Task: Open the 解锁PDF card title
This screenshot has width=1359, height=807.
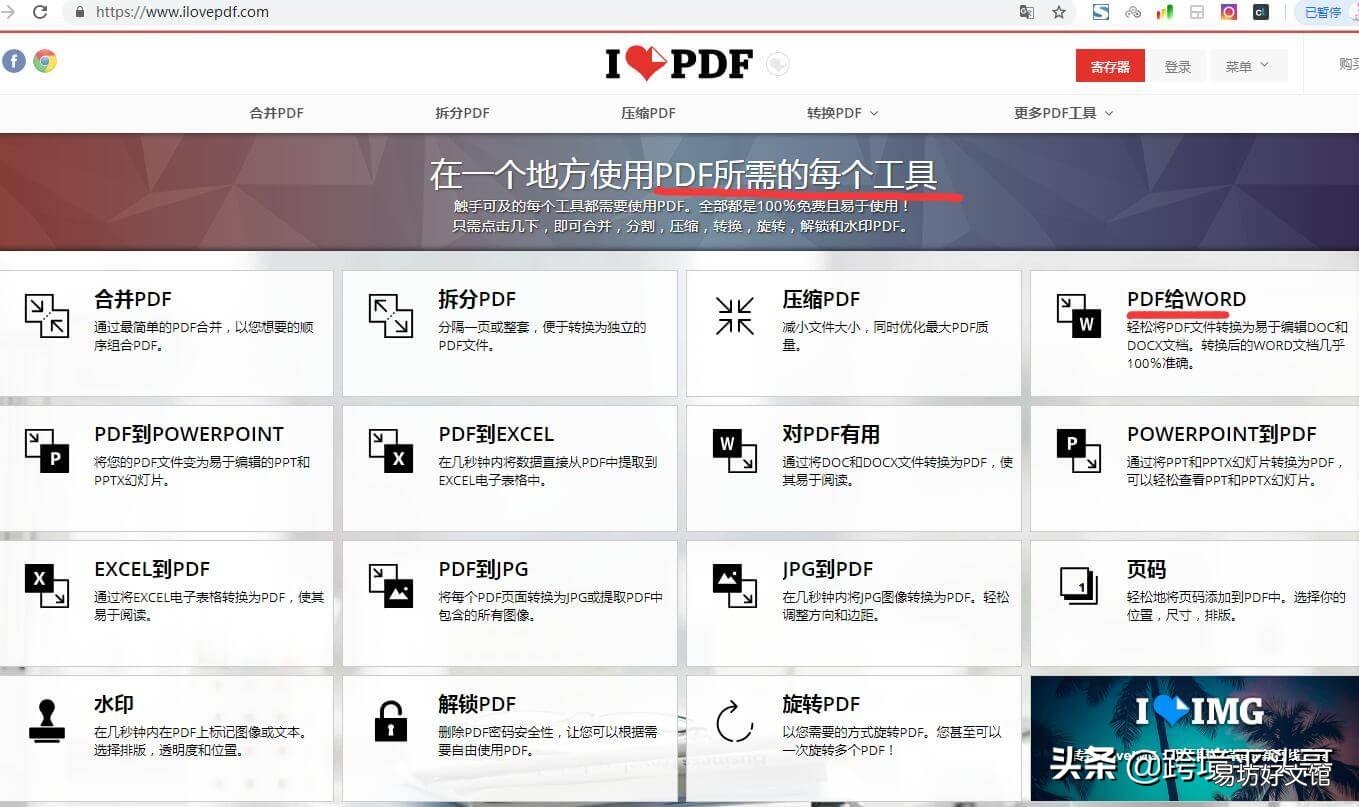Action: (477, 704)
